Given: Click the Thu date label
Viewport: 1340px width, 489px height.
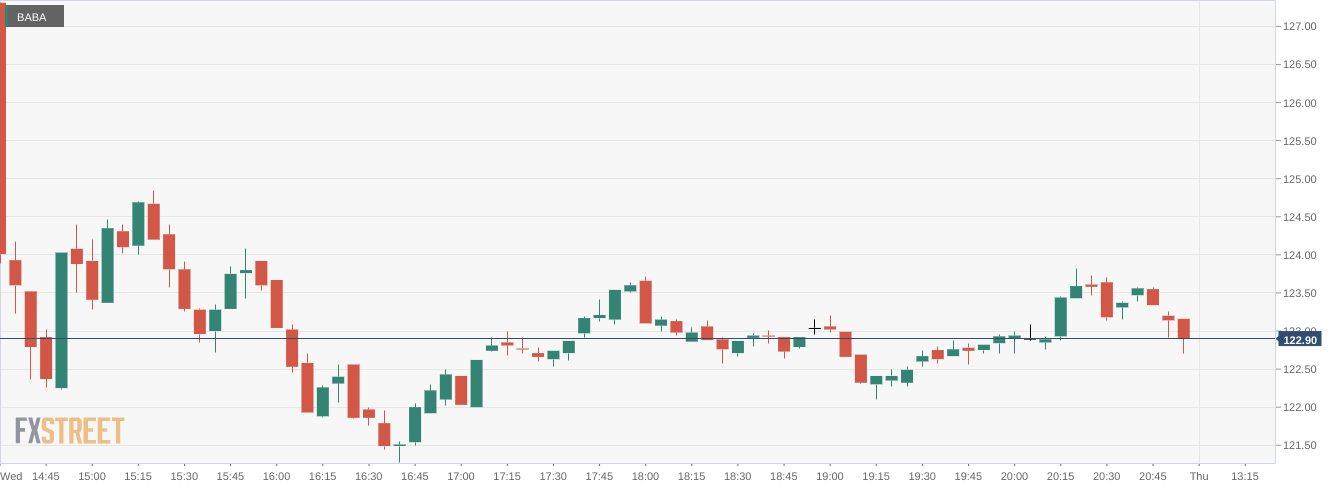Looking at the screenshot, I should tap(1200, 476).
